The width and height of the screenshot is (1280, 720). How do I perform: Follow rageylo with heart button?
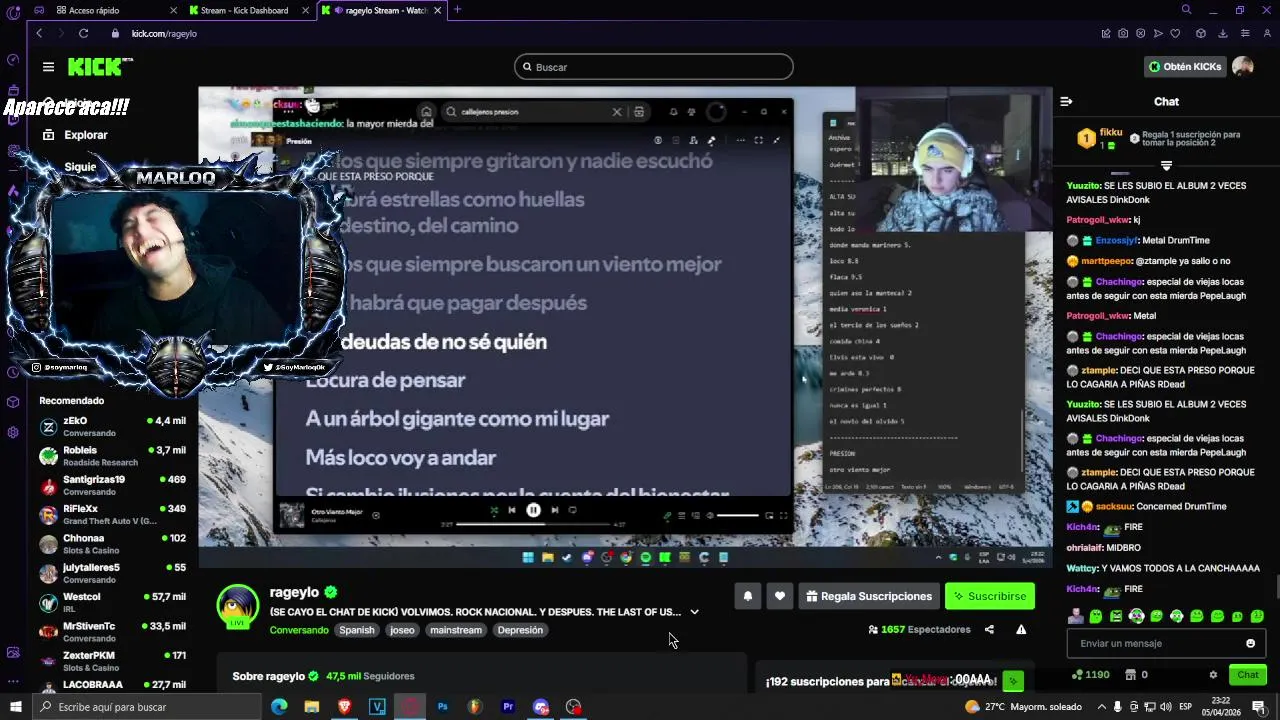(780, 596)
